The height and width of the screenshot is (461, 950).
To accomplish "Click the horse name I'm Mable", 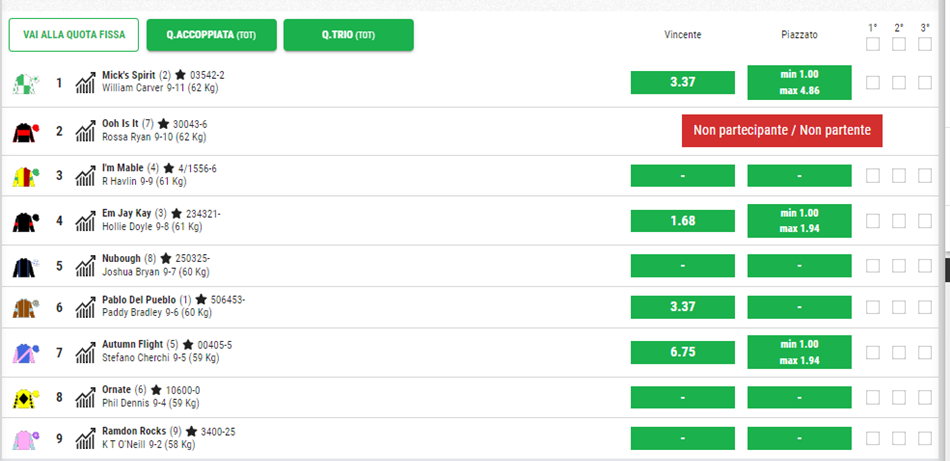I will pos(123,168).
